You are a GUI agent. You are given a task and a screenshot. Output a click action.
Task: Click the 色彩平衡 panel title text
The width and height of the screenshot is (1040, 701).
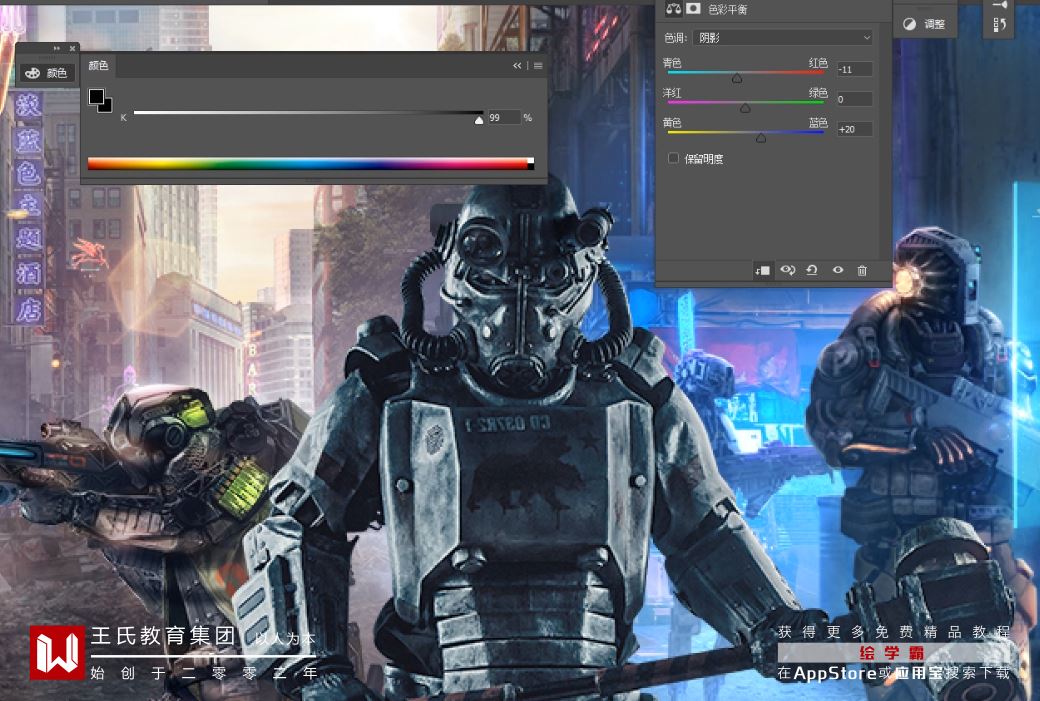pos(728,9)
